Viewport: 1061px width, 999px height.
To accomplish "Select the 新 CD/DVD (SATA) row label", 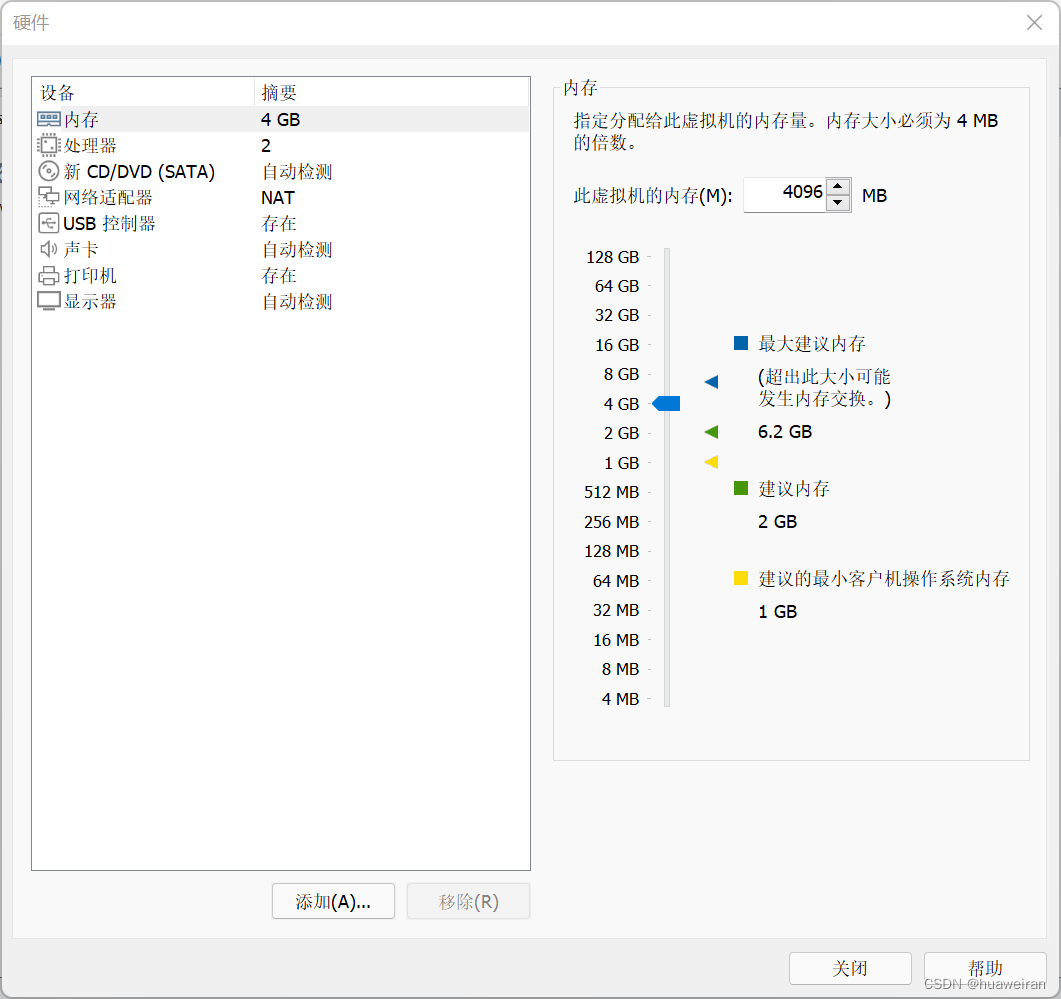I will [139, 172].
